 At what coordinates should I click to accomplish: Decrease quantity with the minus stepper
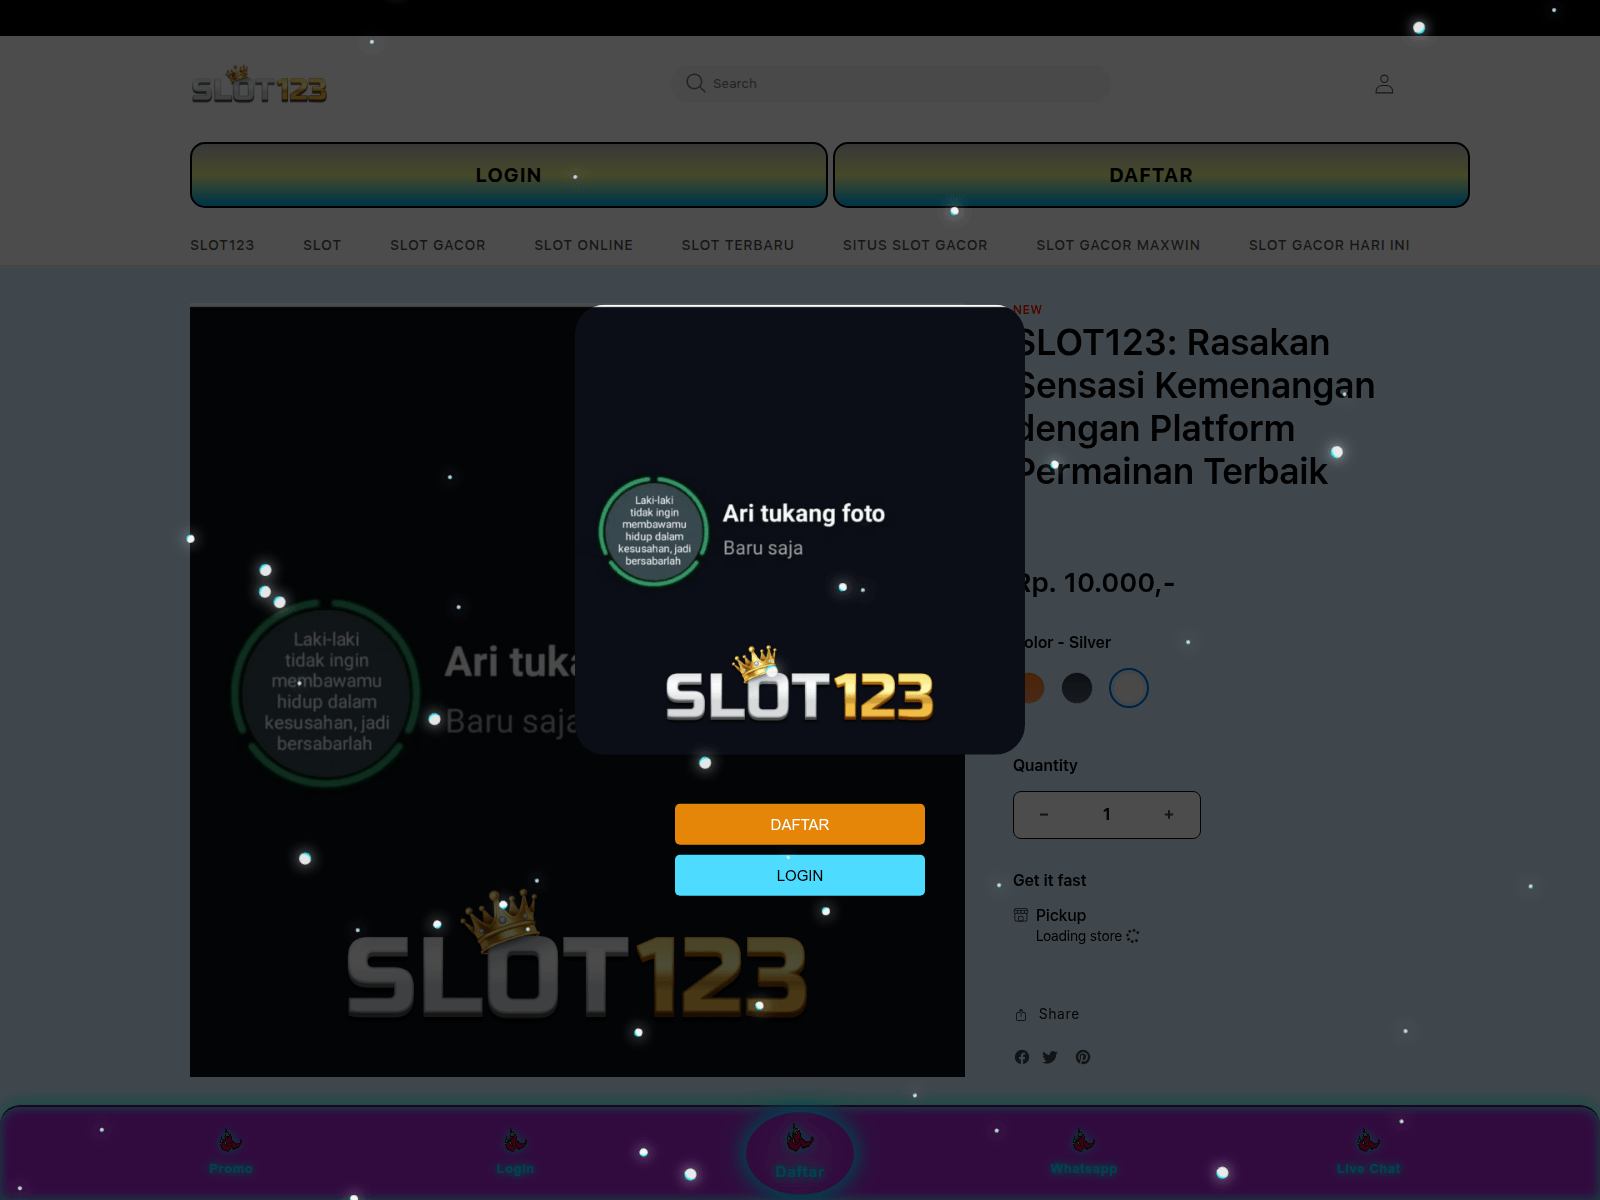tap(1044, 814)
